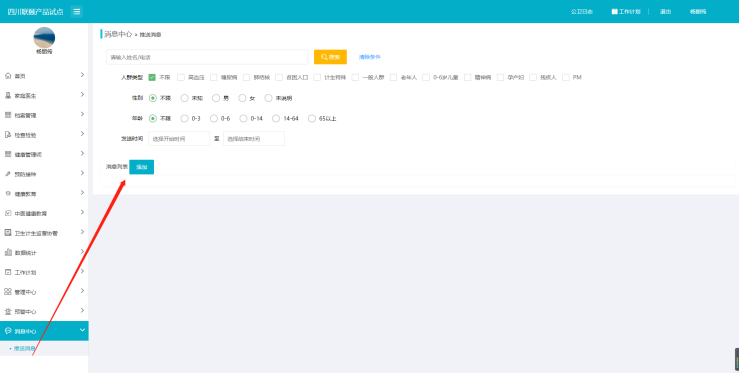Screen dimensions: 740x374
Task: Expand the 首页 chevron in sidebar
Action: (x=82, y=75)
